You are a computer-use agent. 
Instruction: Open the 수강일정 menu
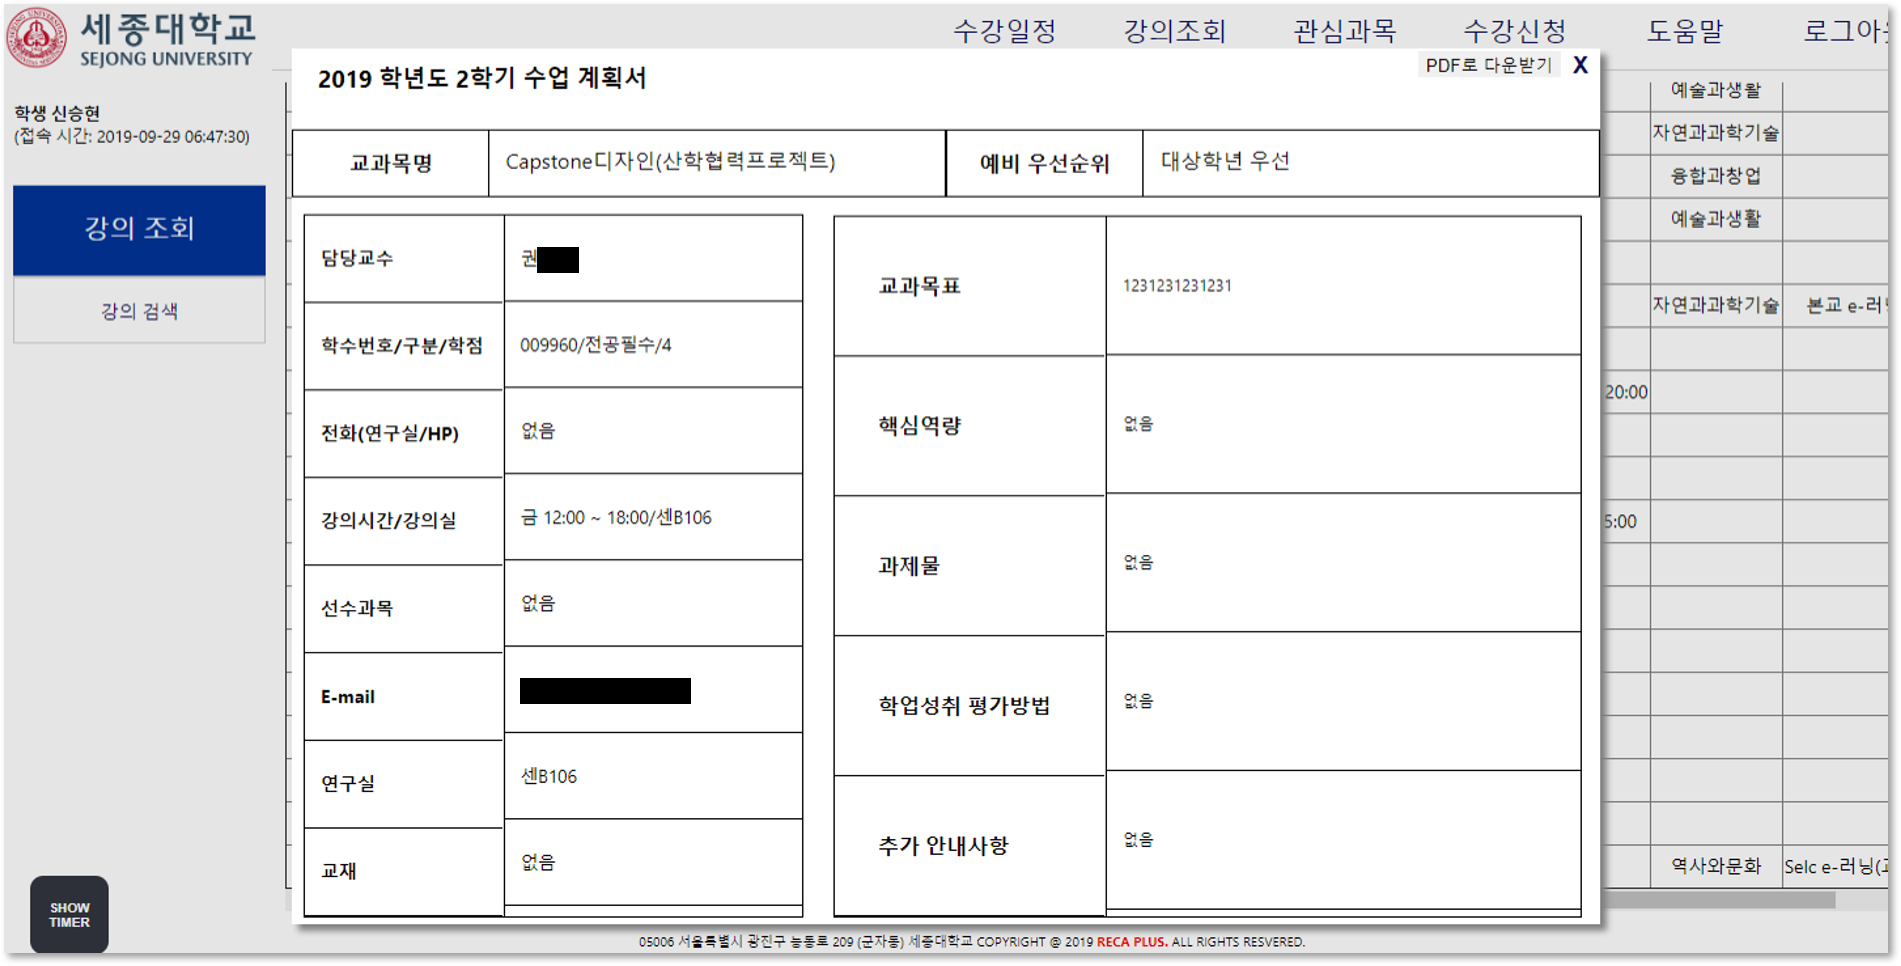1004,31
